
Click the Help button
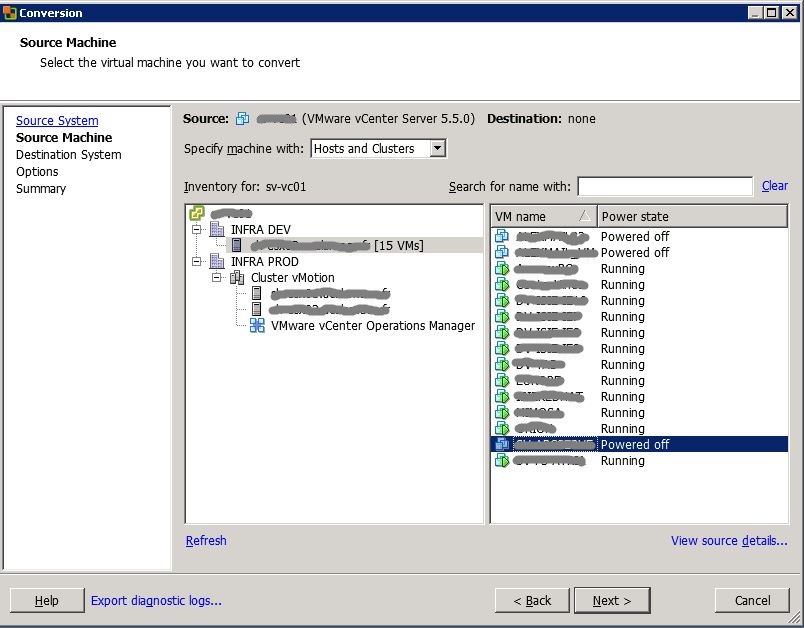point(47,600)
